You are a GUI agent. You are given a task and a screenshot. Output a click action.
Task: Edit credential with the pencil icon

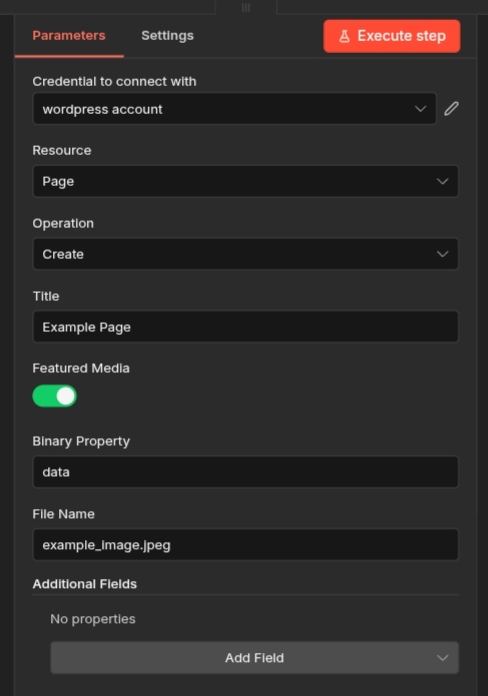point(451,109)
